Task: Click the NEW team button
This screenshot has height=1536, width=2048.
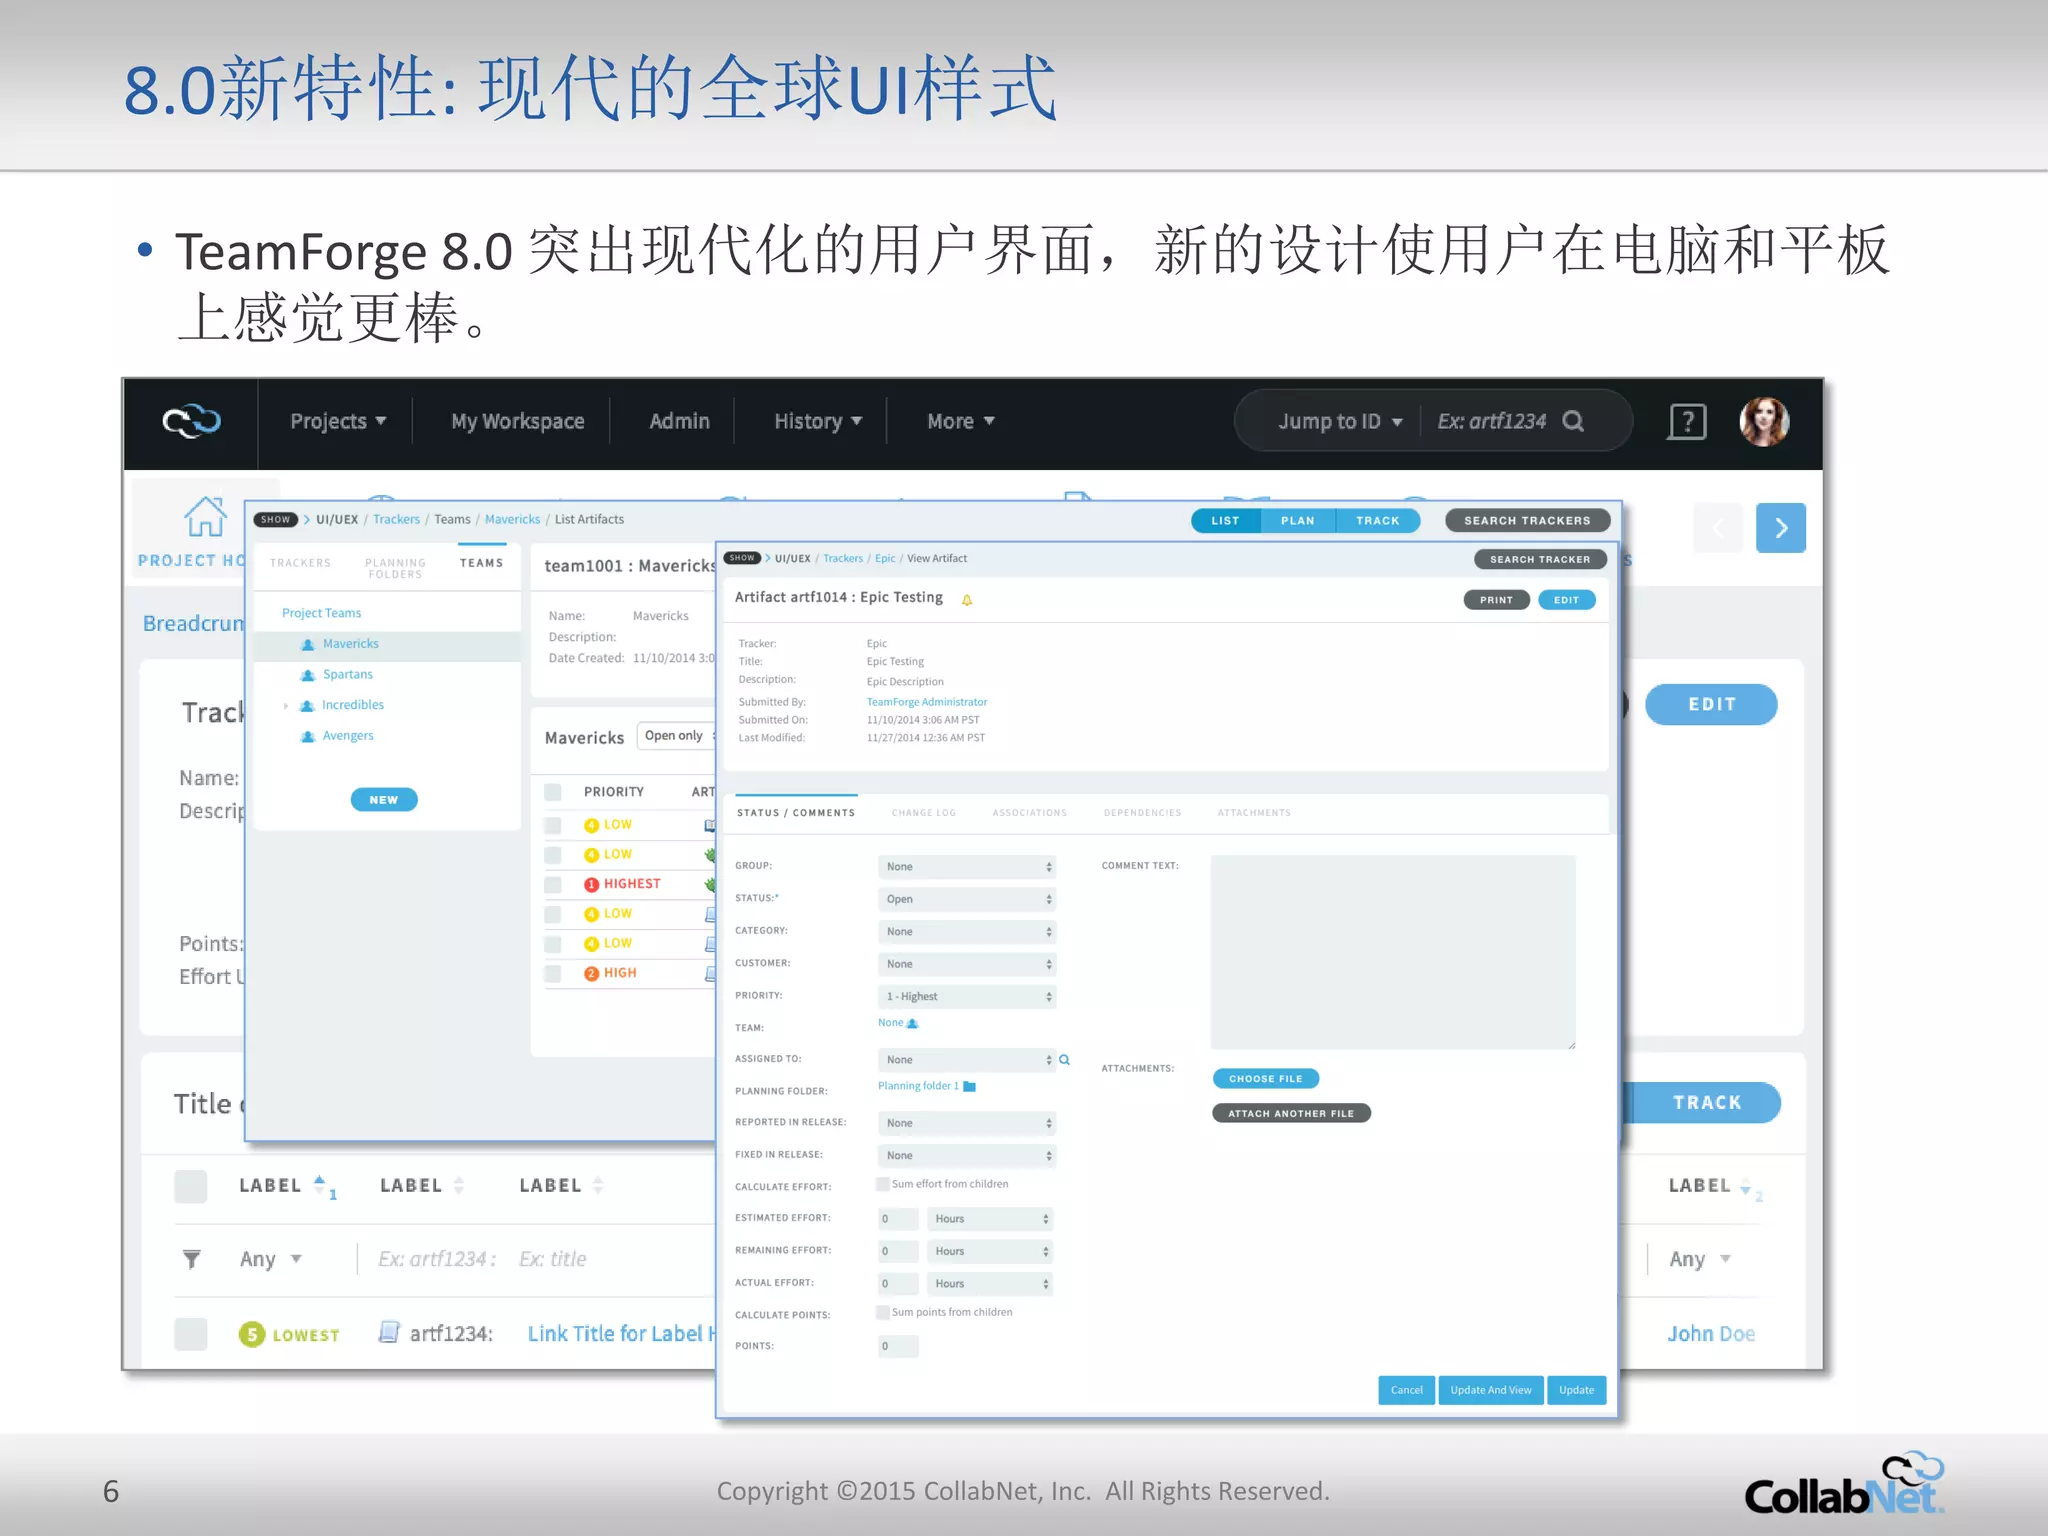Action: click(384, 800)
